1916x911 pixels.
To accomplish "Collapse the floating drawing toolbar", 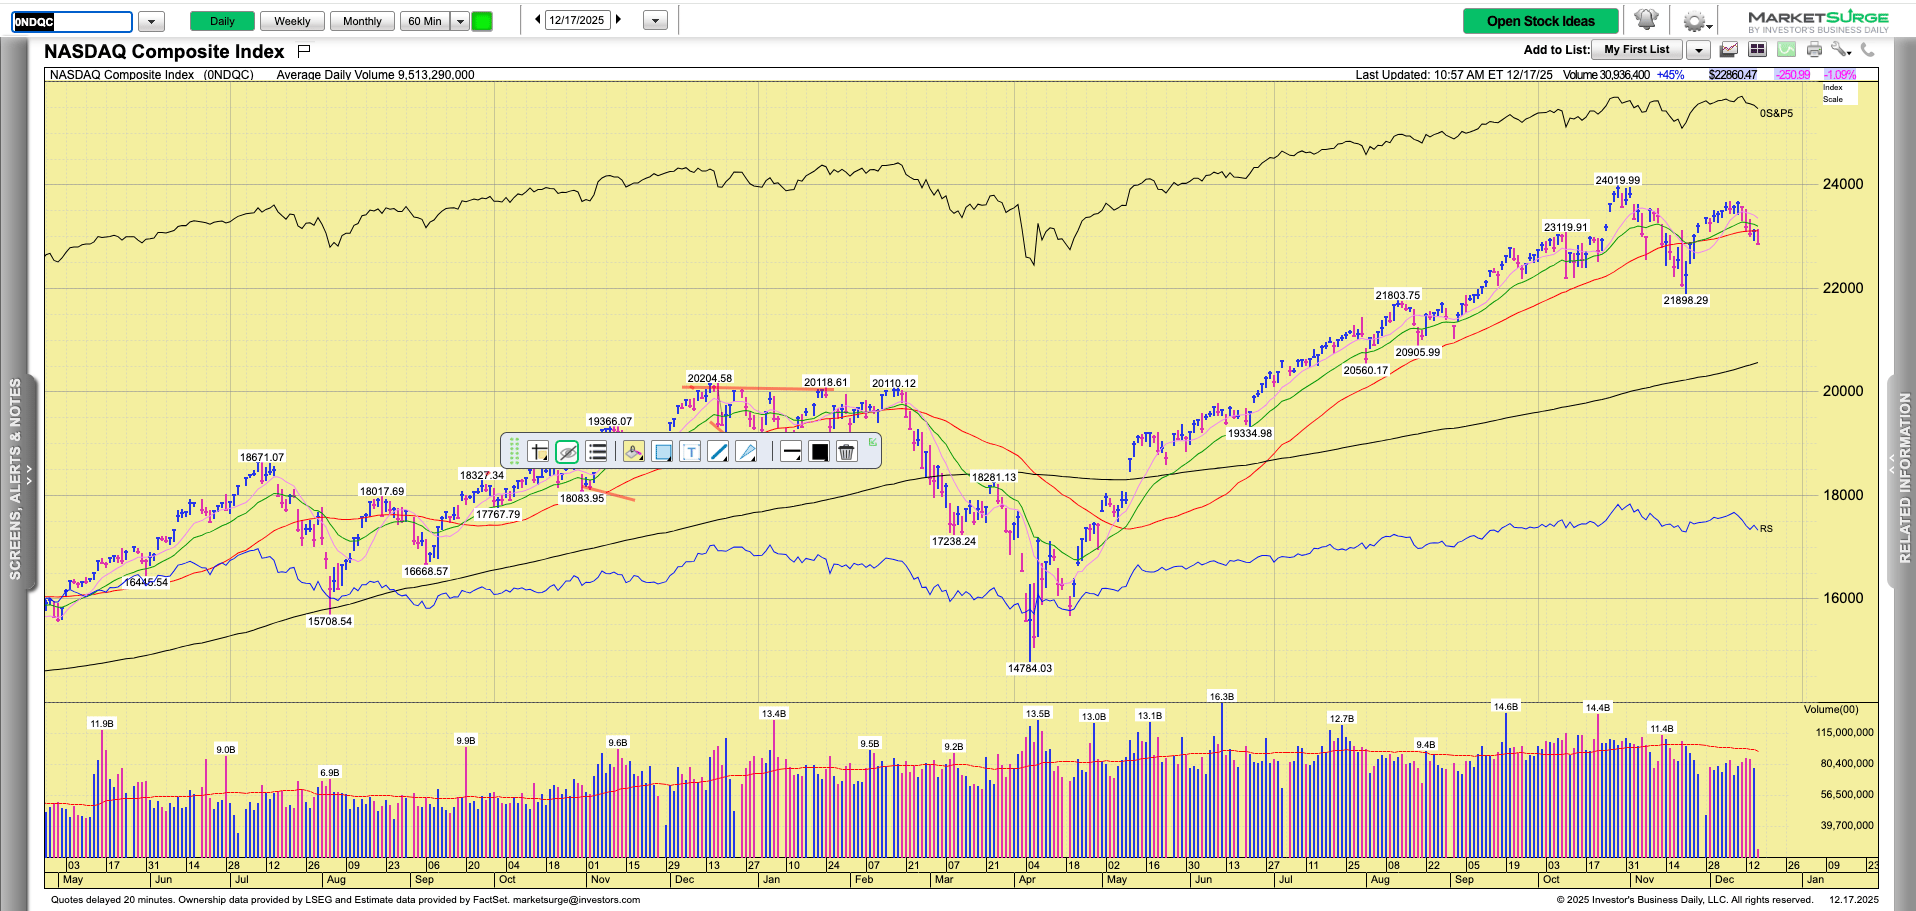I will tap(872, 441).
